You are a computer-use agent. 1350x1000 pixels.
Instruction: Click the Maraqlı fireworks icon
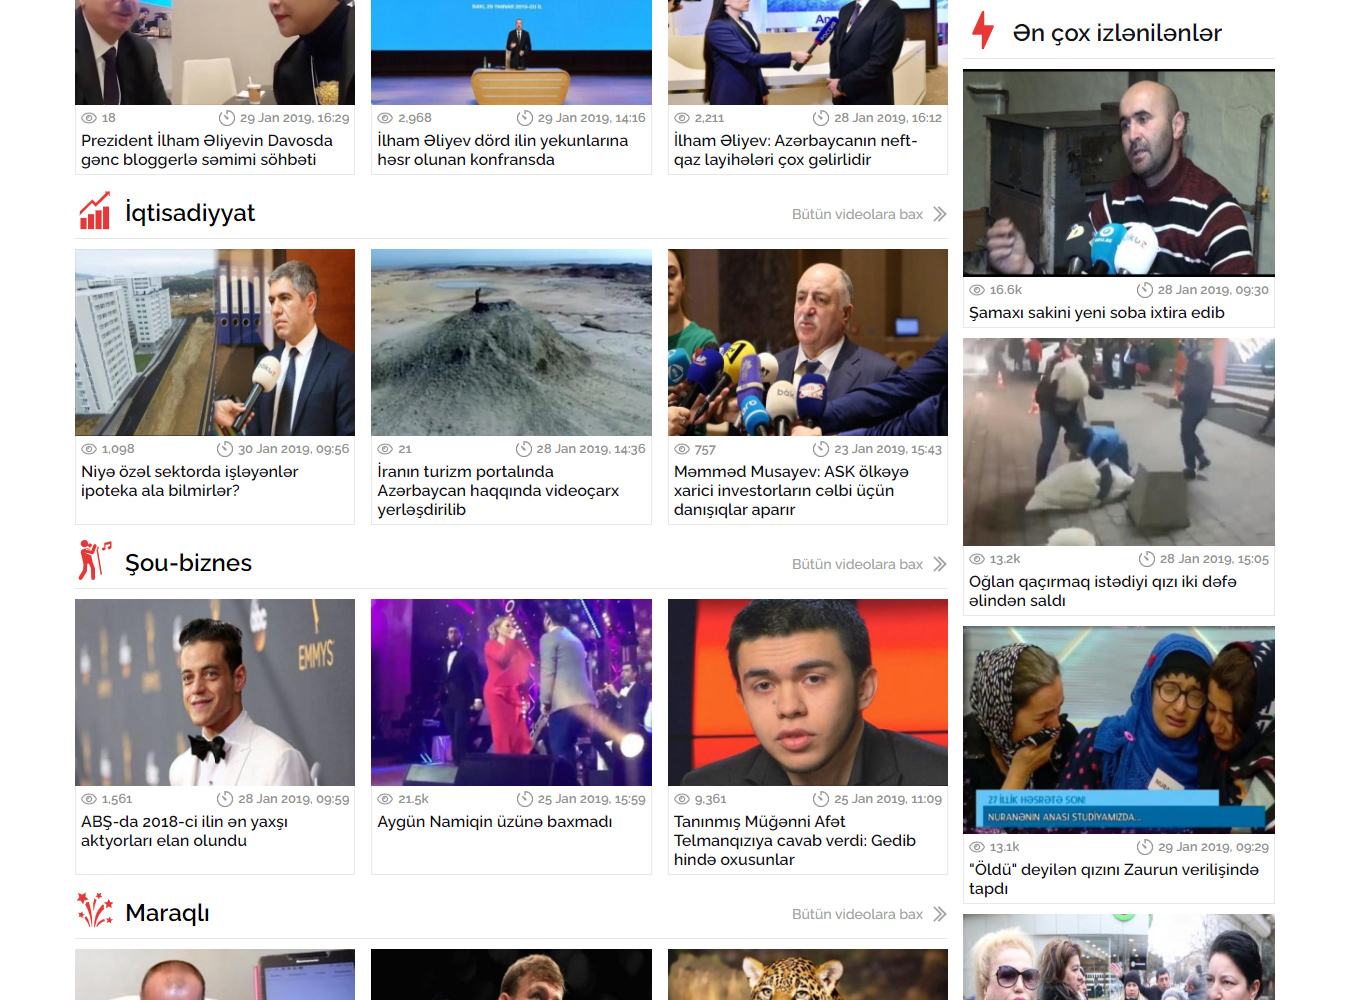click(95, 910)
